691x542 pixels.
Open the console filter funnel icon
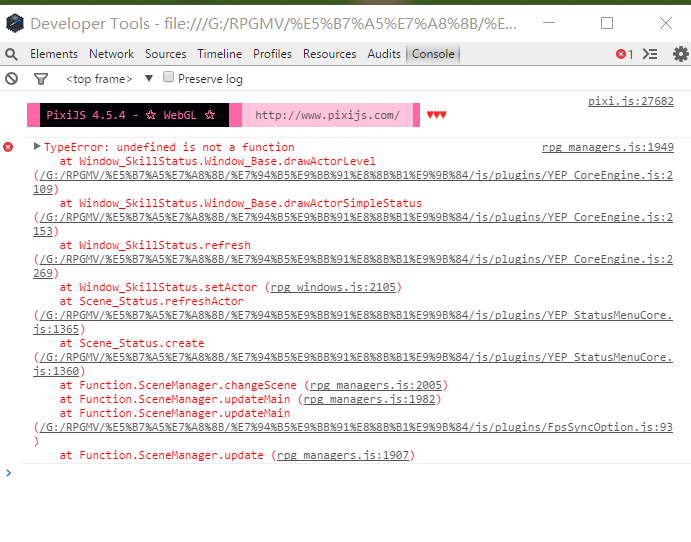[41, 79]
